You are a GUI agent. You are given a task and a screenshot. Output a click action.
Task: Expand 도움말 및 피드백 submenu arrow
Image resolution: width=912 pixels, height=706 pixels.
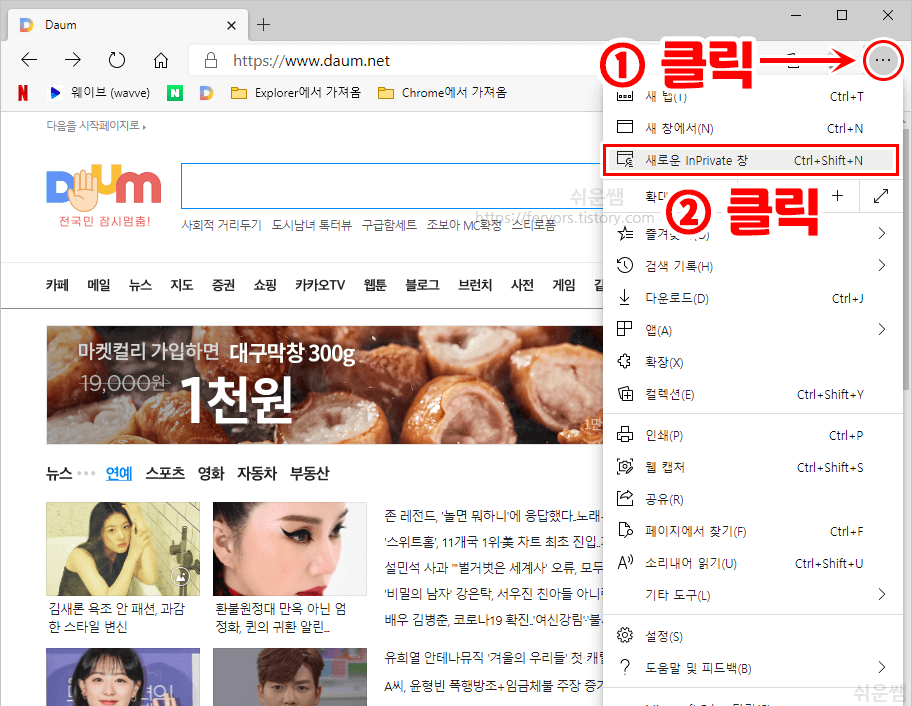pyautogui.click(x=882, y=666)
